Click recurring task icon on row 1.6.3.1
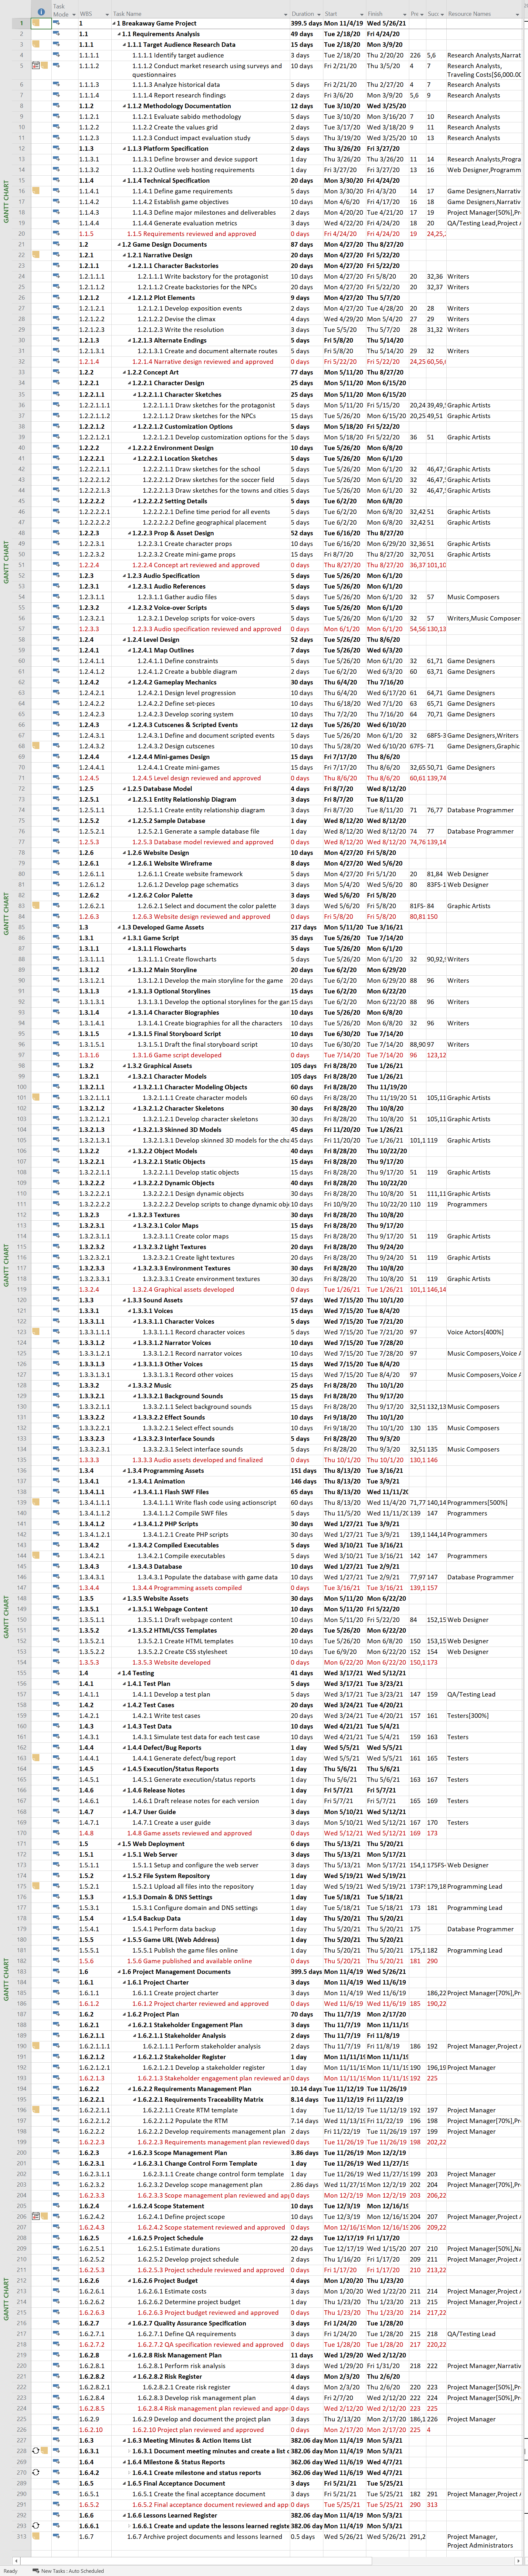528x2576 pixels. (36, 2451)
